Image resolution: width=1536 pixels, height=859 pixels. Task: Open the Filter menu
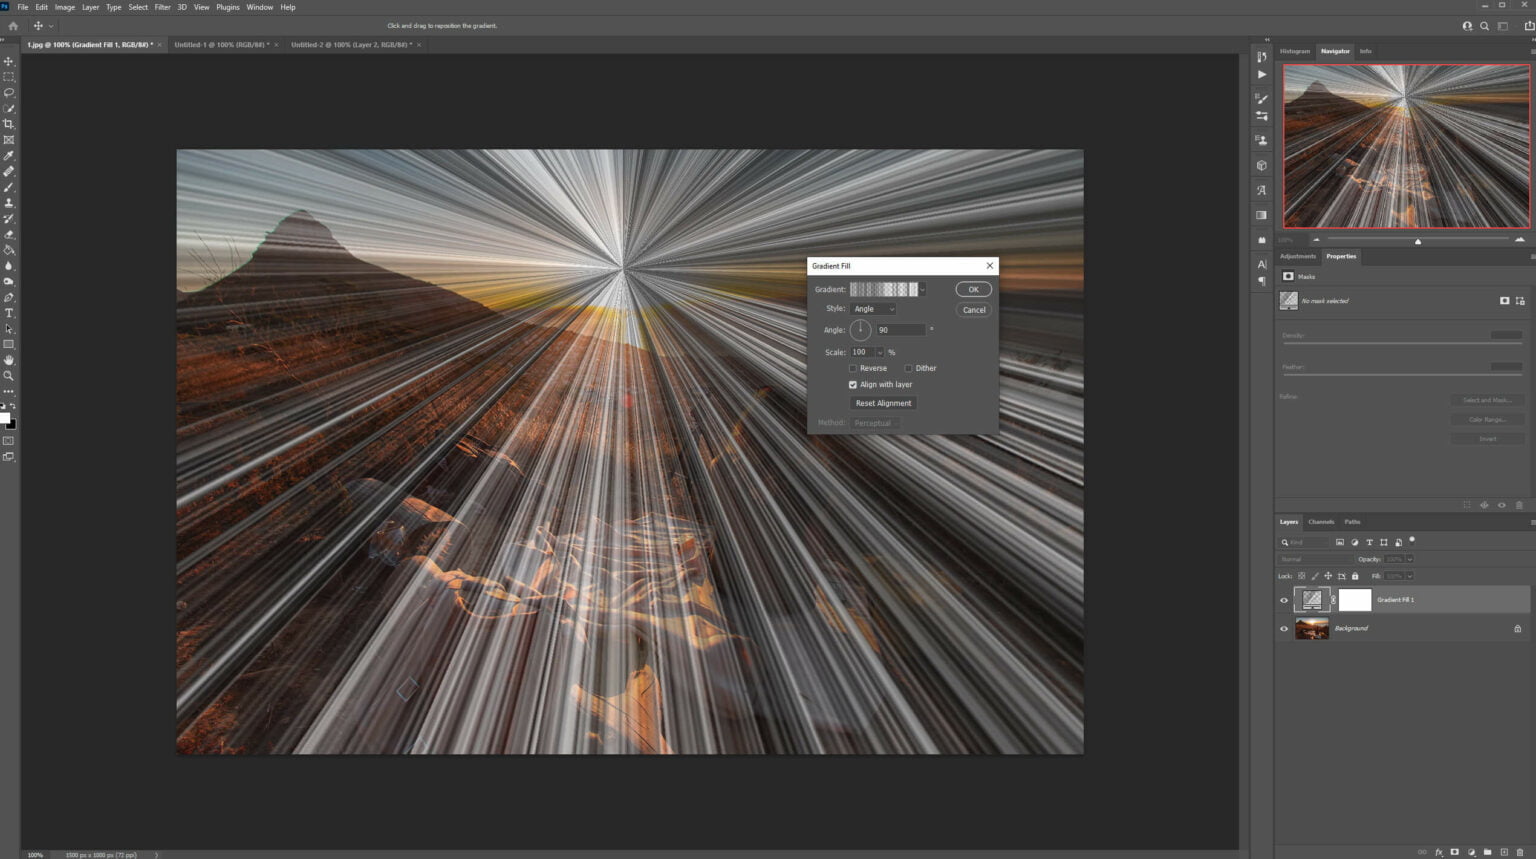162,7
